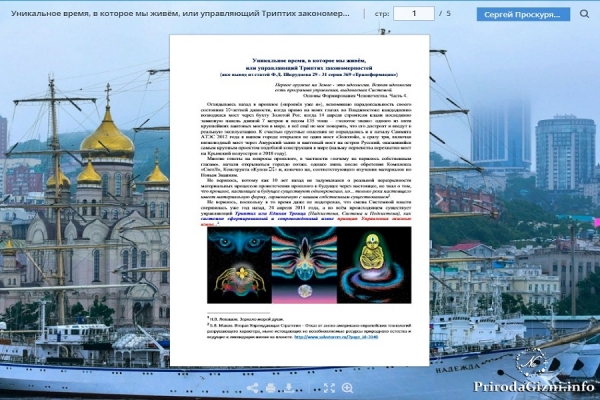This screenshot has height=400, width=600.
Task: Click the "/ 5" total pages label
Action: (x=445, y=13)
